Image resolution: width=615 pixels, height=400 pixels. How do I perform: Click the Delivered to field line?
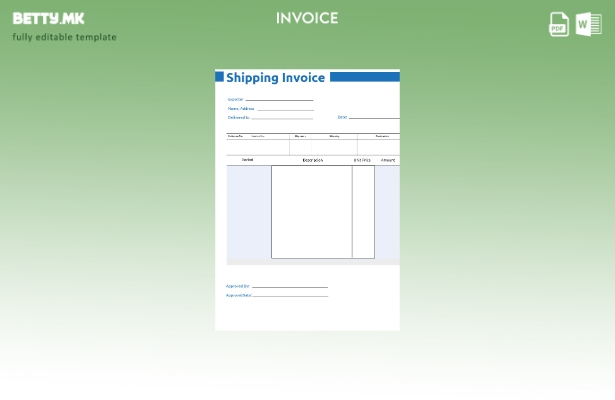pos(282,118)
